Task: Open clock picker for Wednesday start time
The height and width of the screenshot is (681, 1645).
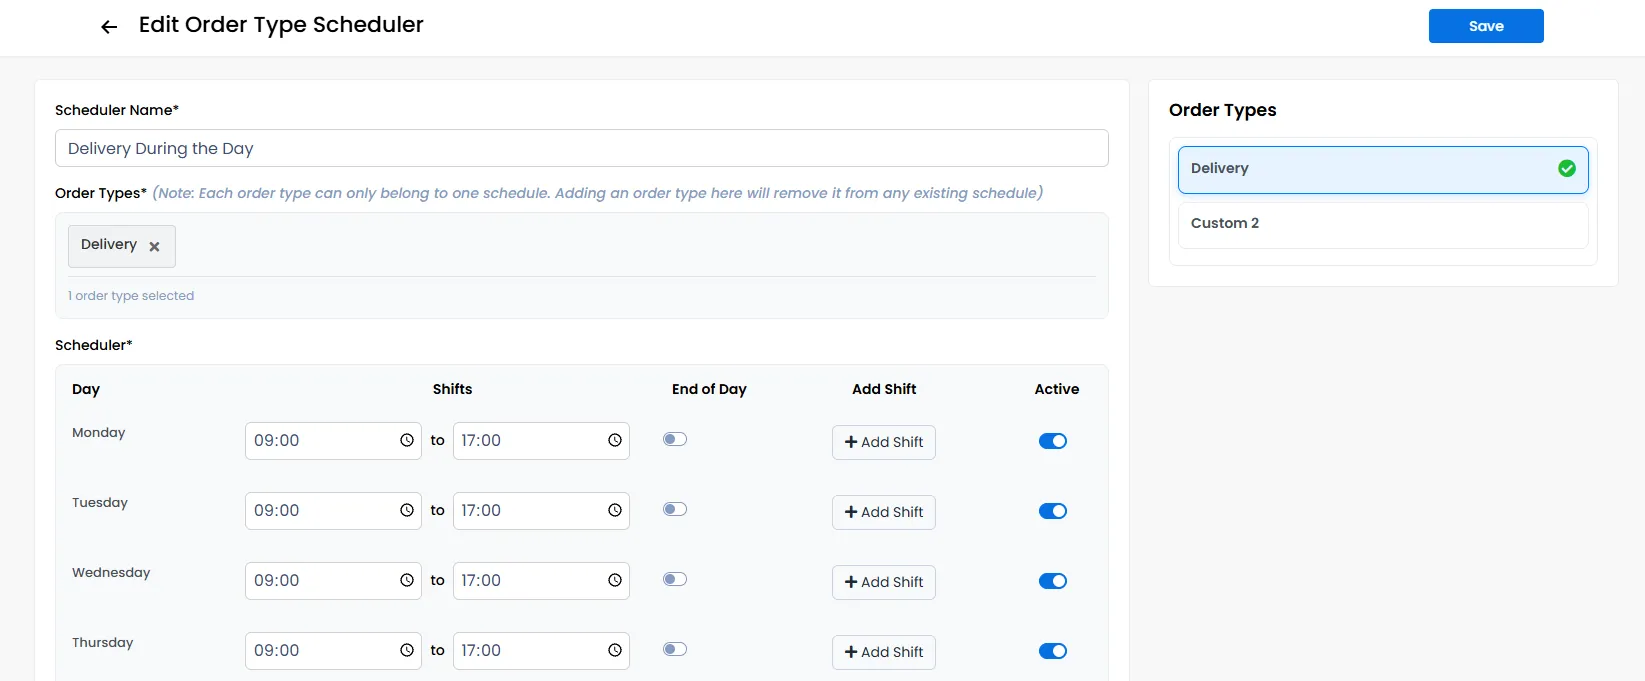Action: coord(407,580)
